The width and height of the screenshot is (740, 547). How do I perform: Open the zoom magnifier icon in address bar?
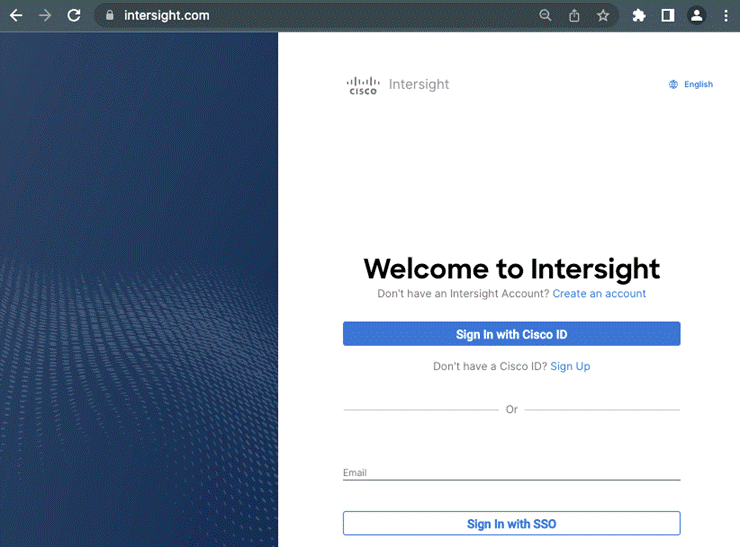tap(545, 16)
